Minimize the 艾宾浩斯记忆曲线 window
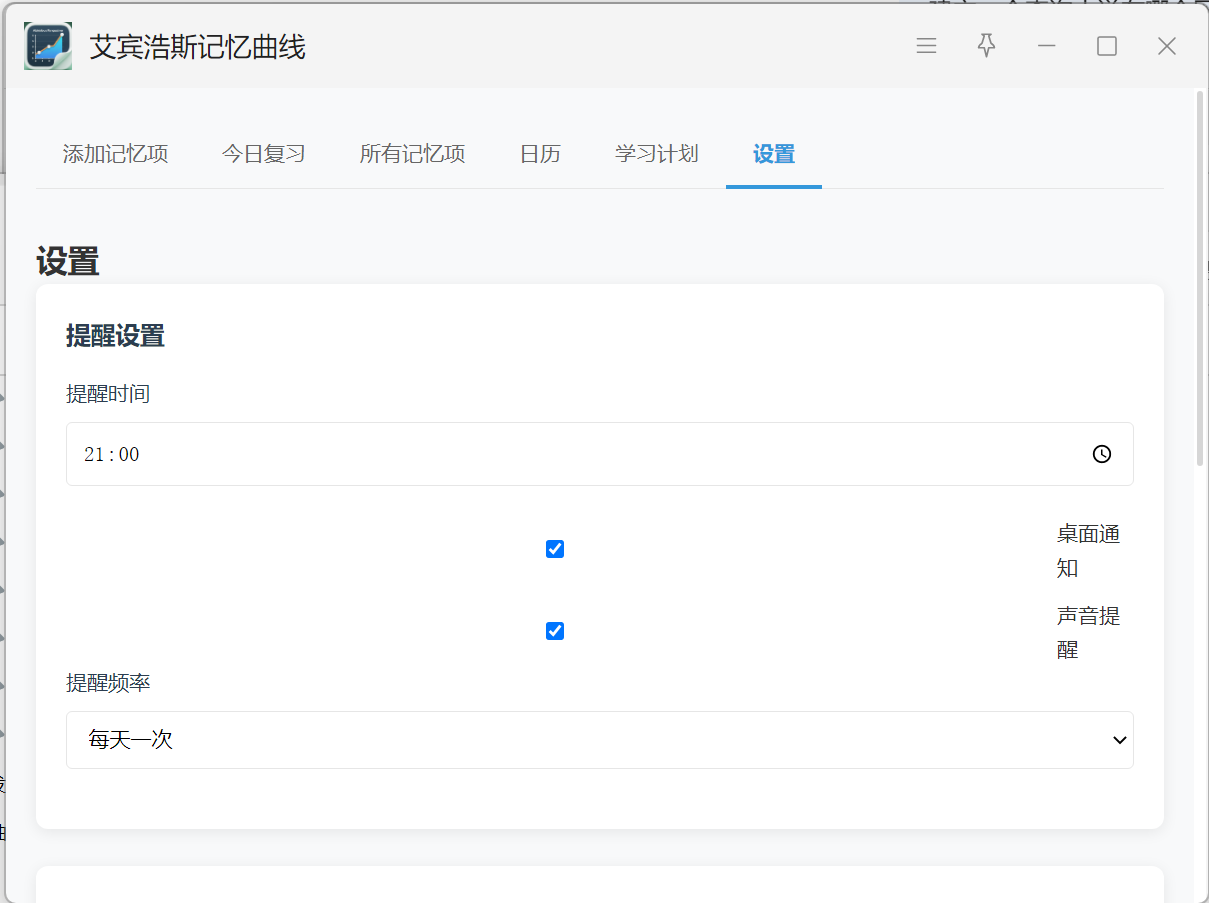 [x=1046, y=46]
